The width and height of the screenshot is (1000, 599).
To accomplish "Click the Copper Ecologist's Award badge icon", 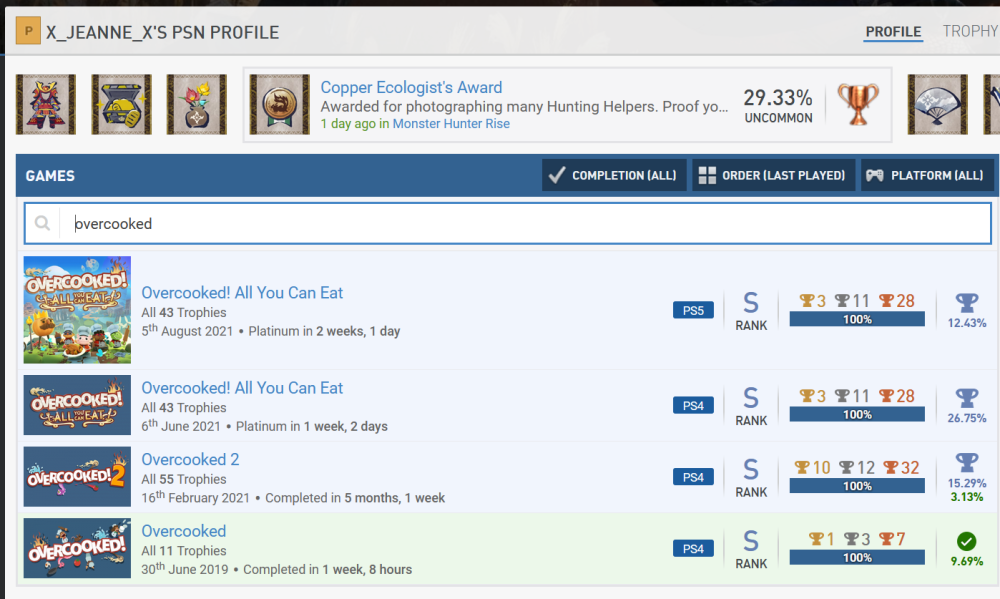I will (279, 104).
